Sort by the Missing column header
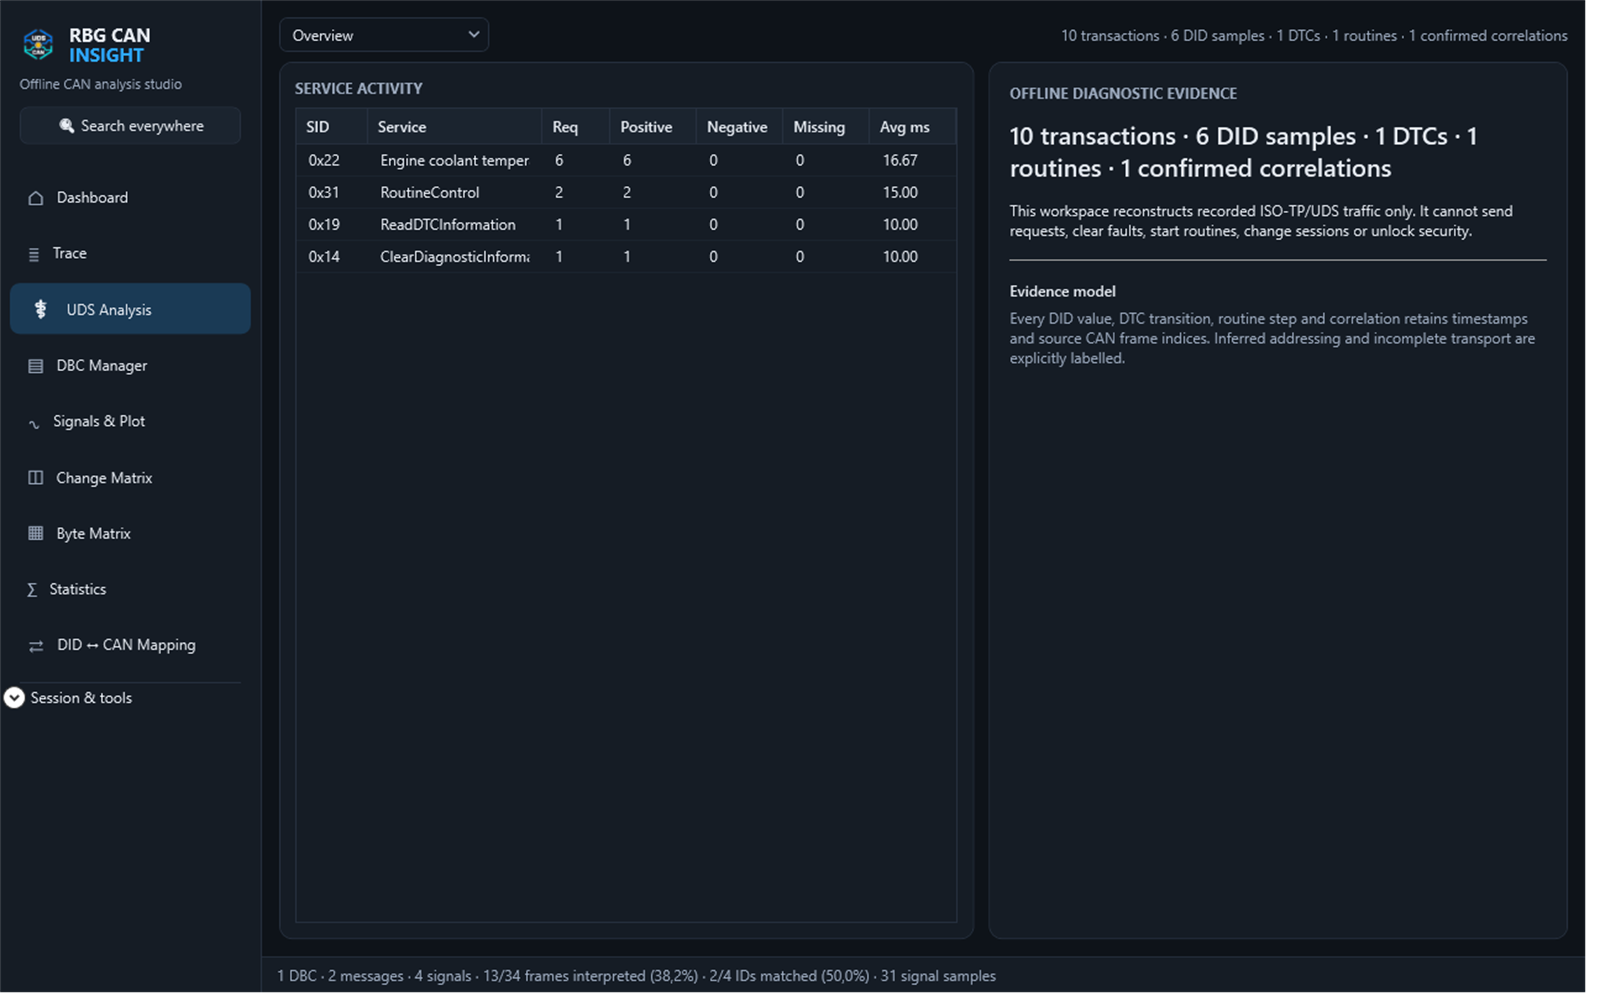1600x1007 pixels. [826, 127]
